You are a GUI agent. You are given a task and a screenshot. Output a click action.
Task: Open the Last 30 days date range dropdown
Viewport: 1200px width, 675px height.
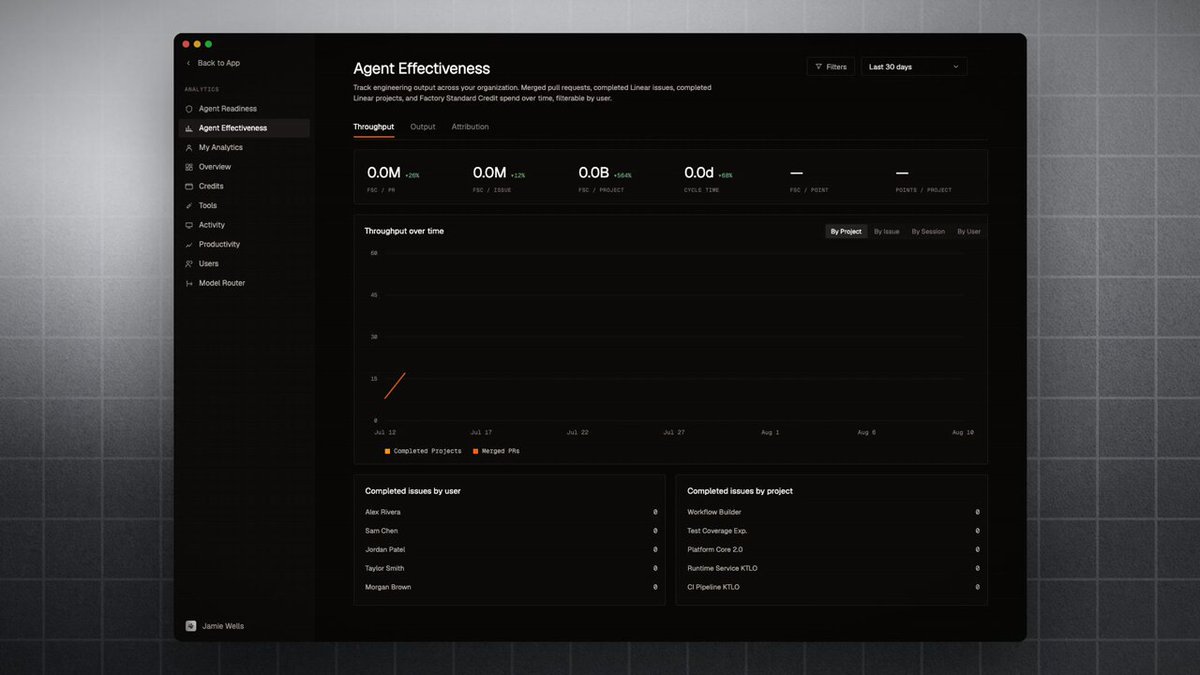(x=914, y=67)
